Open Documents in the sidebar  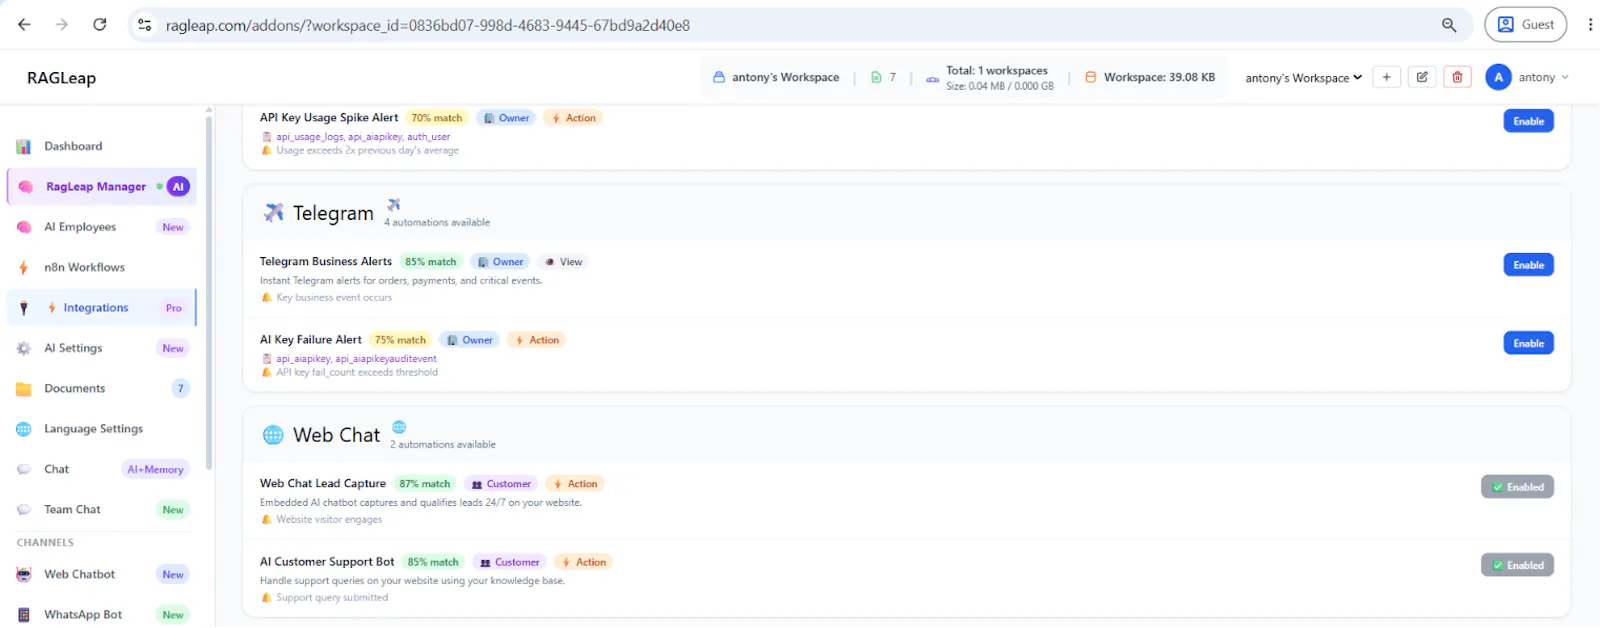point(102,388)
